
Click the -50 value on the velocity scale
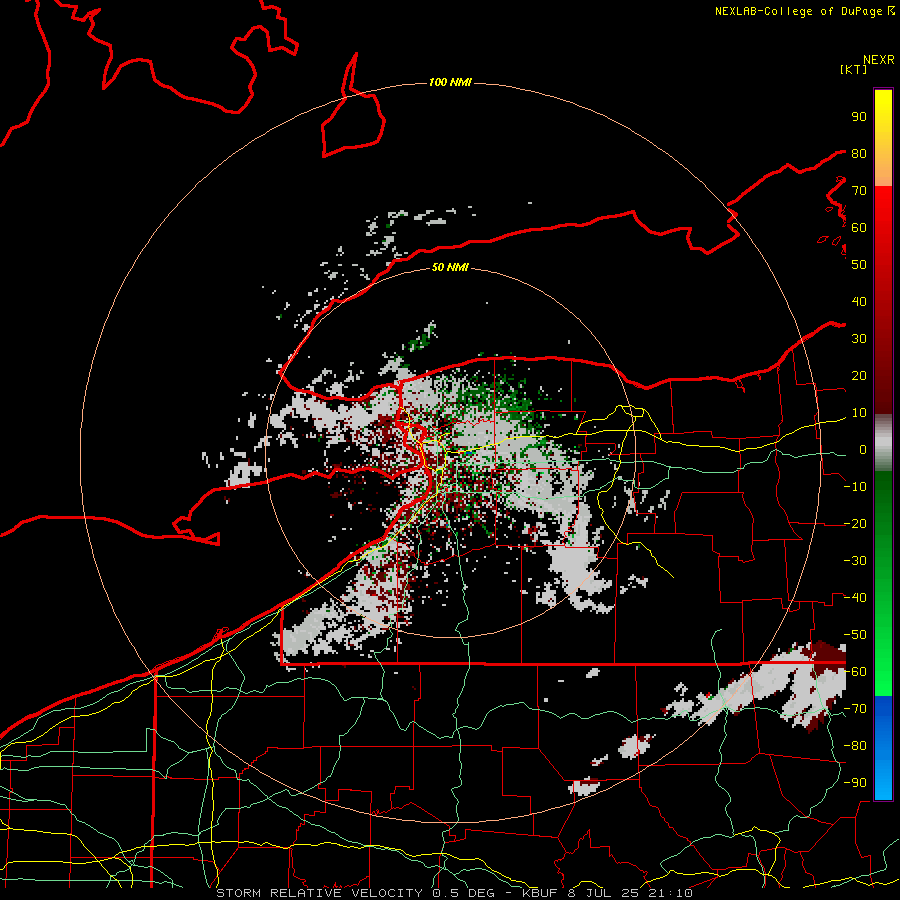(x=855, y=635)
